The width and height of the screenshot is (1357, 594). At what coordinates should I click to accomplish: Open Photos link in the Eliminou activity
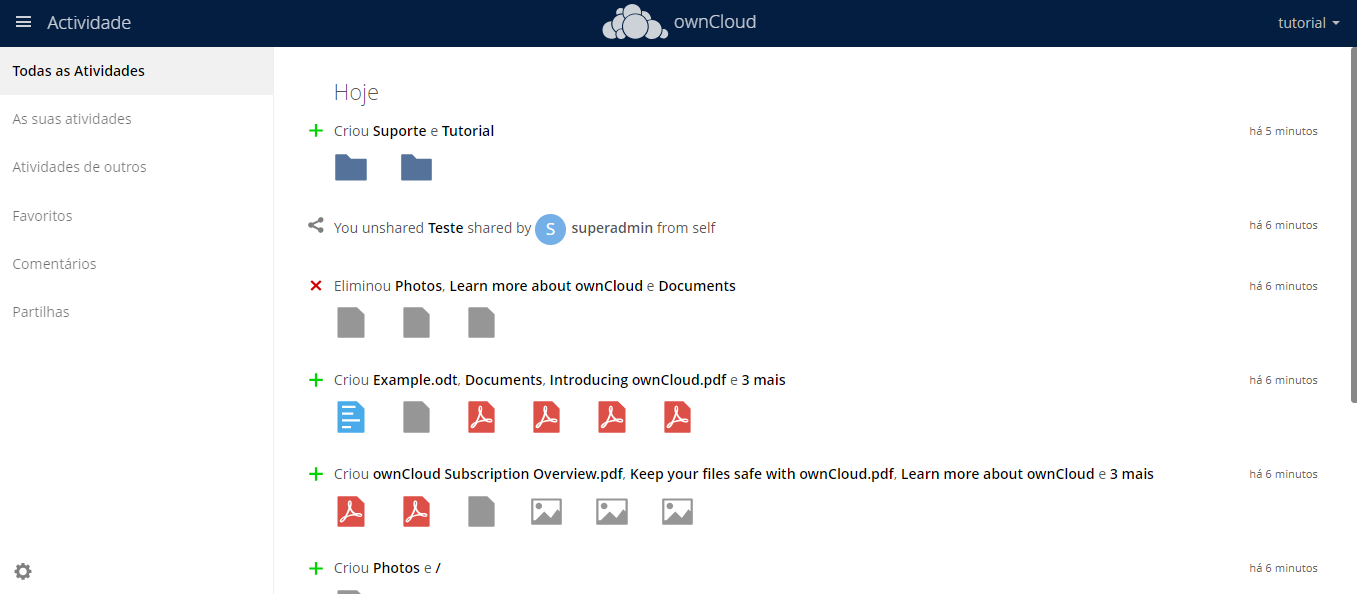coord(418,286)
